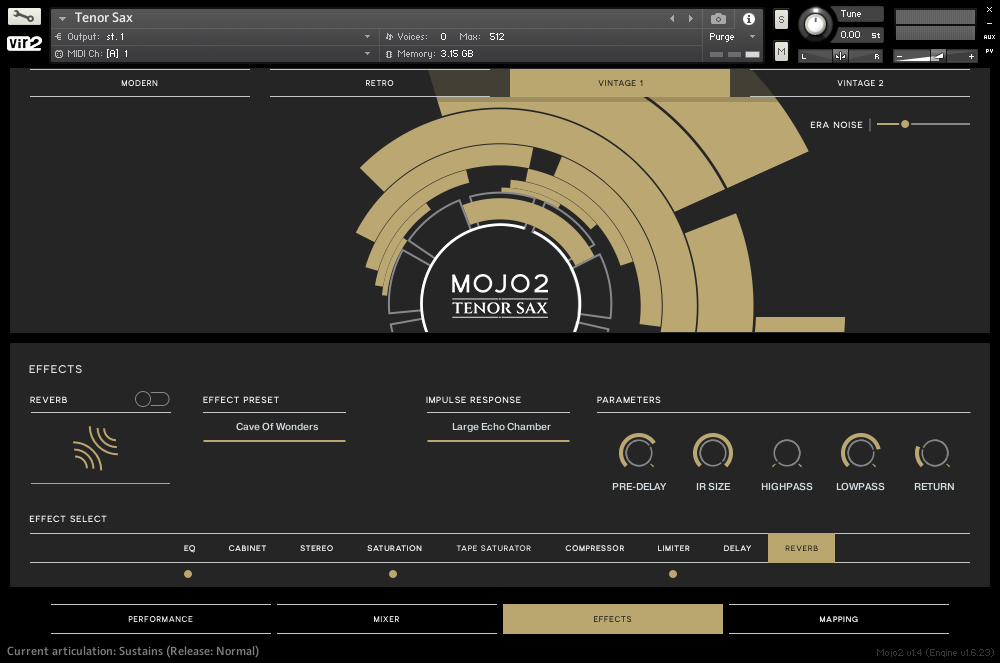1000x663 pixels.
Task: Open the MAPPING page
Action: point(839,619)
